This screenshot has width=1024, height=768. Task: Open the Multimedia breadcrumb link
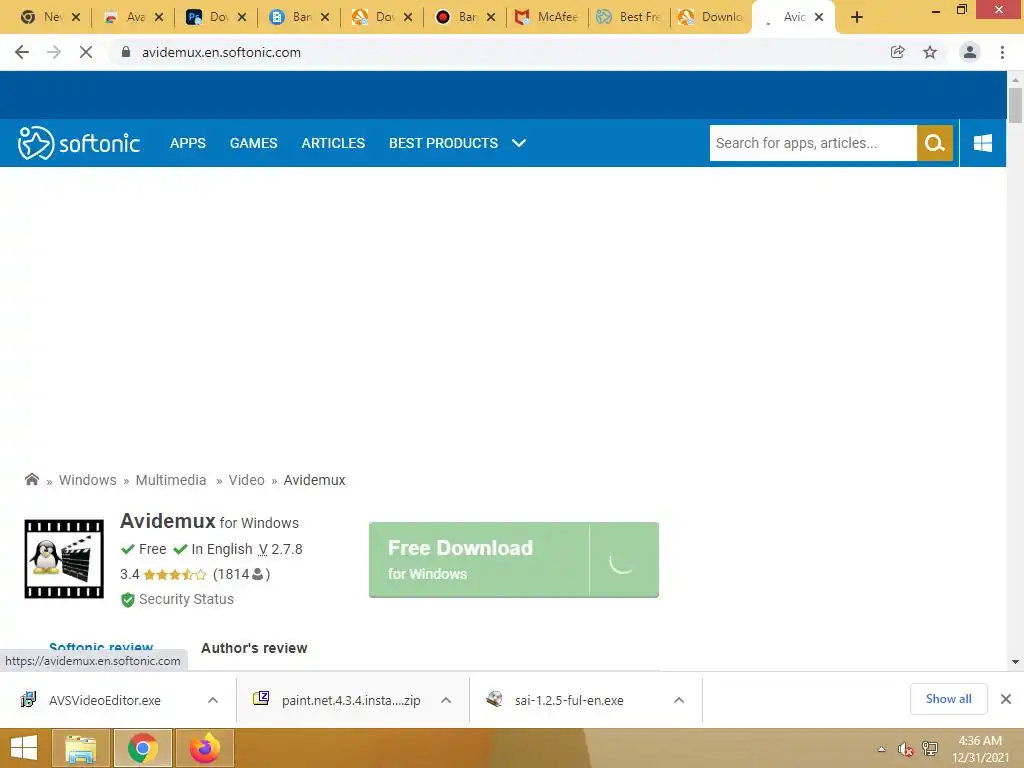170,480
